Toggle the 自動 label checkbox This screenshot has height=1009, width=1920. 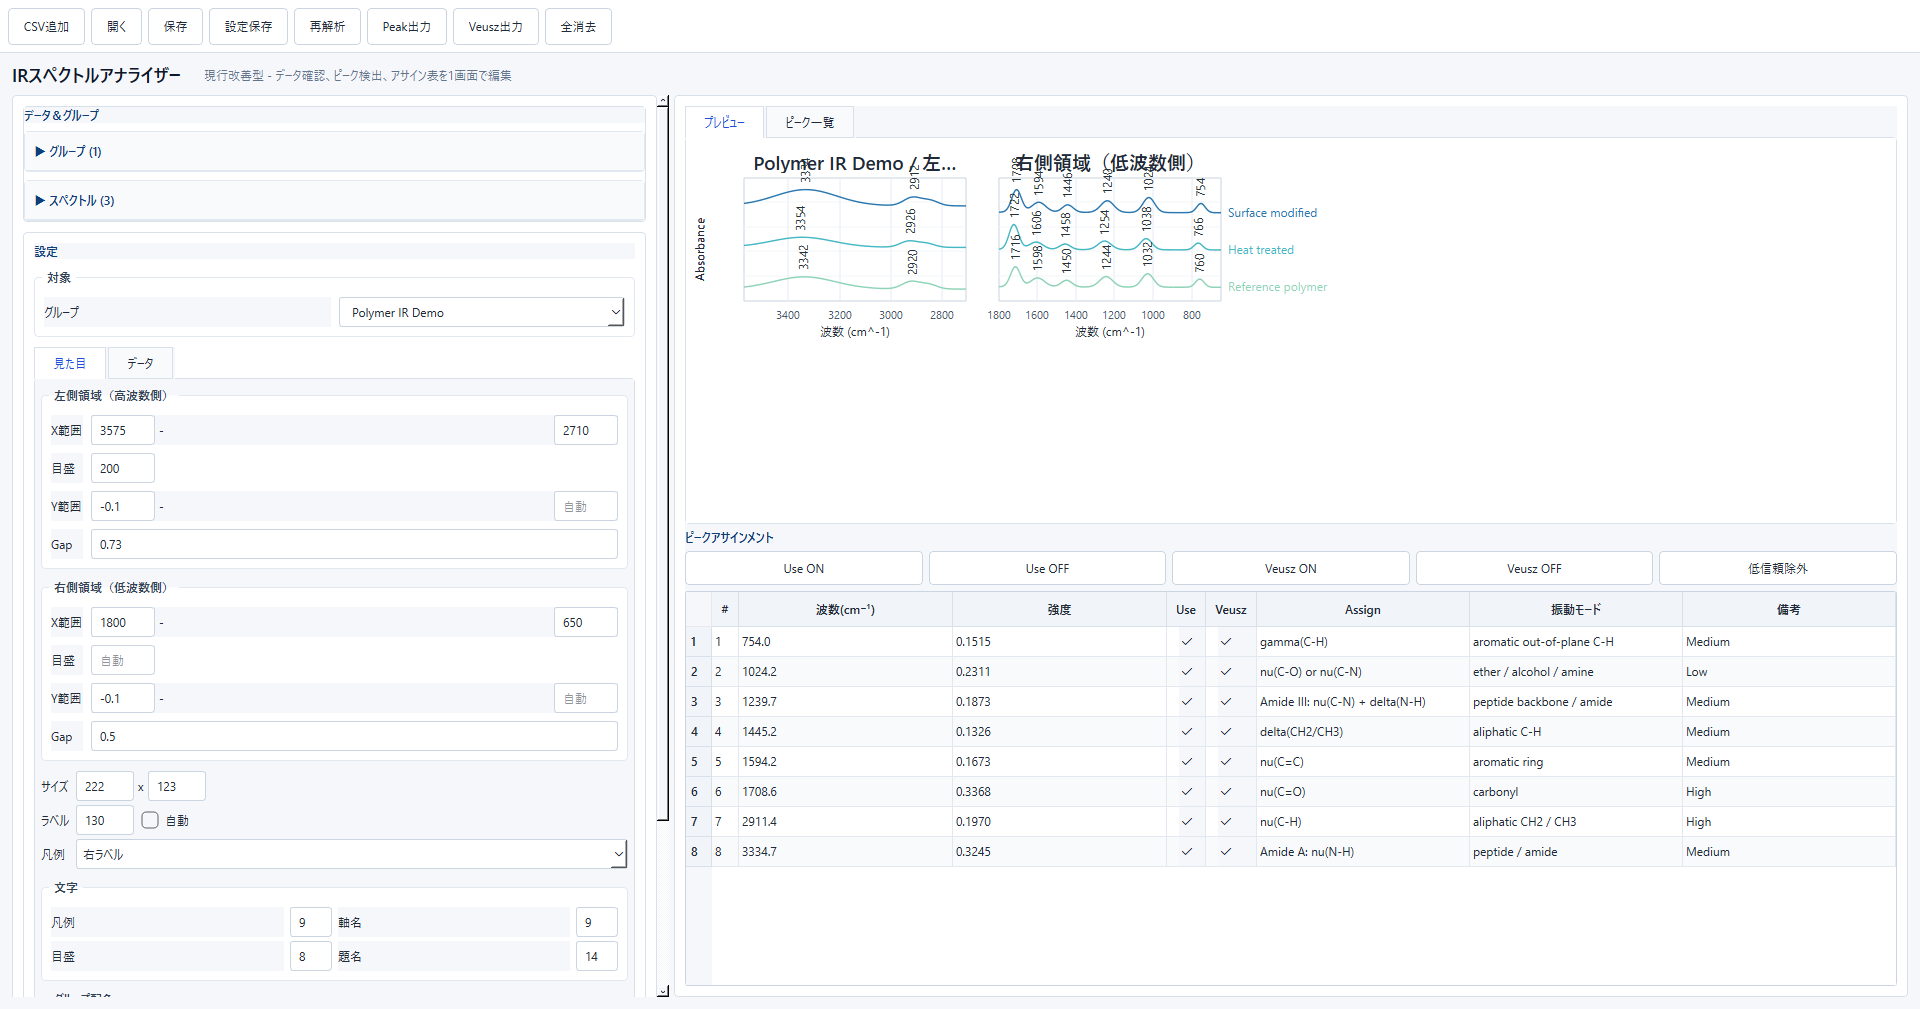pos(150,821)
